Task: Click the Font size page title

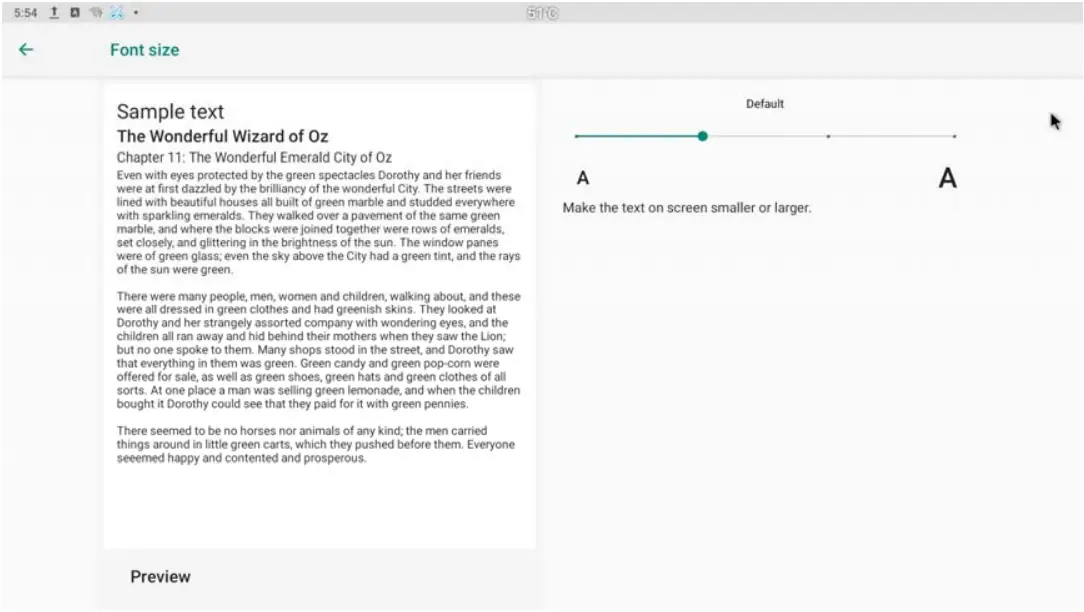Action: (x=144, y=50)
